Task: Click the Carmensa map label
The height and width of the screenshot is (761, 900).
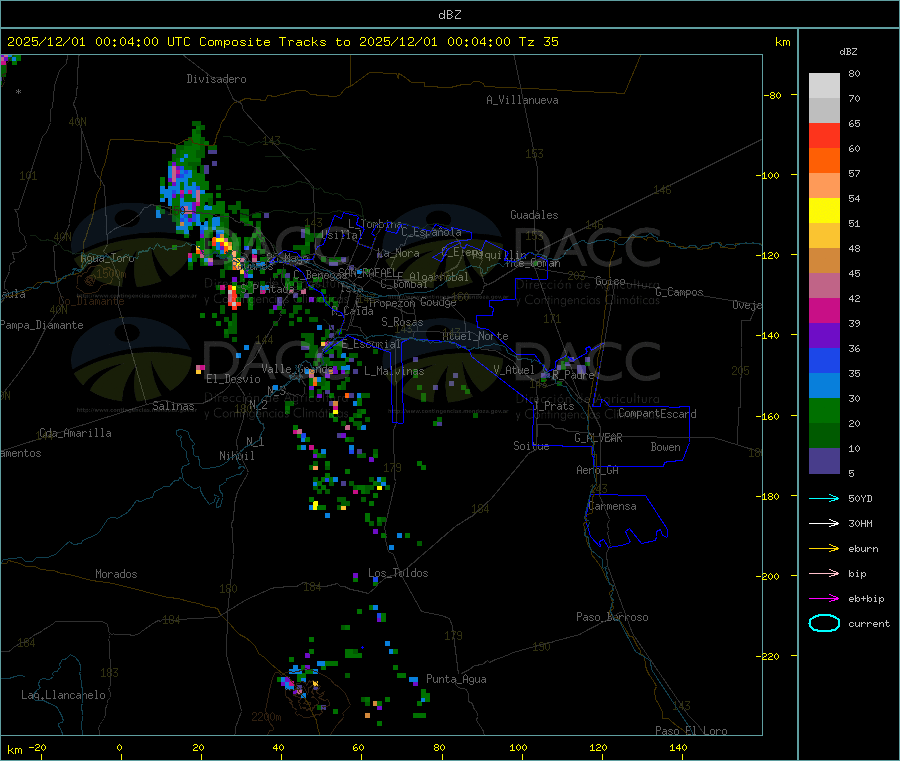Action: tap(612, 506)
